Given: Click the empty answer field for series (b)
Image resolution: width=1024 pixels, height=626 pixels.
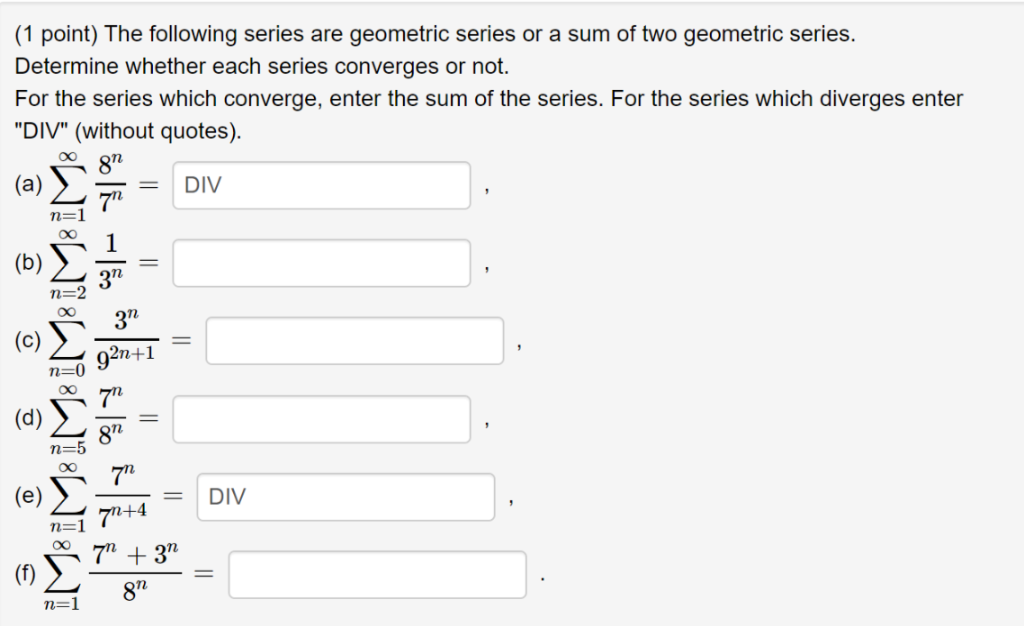Looking at the screenshot, I should point(320,262).
